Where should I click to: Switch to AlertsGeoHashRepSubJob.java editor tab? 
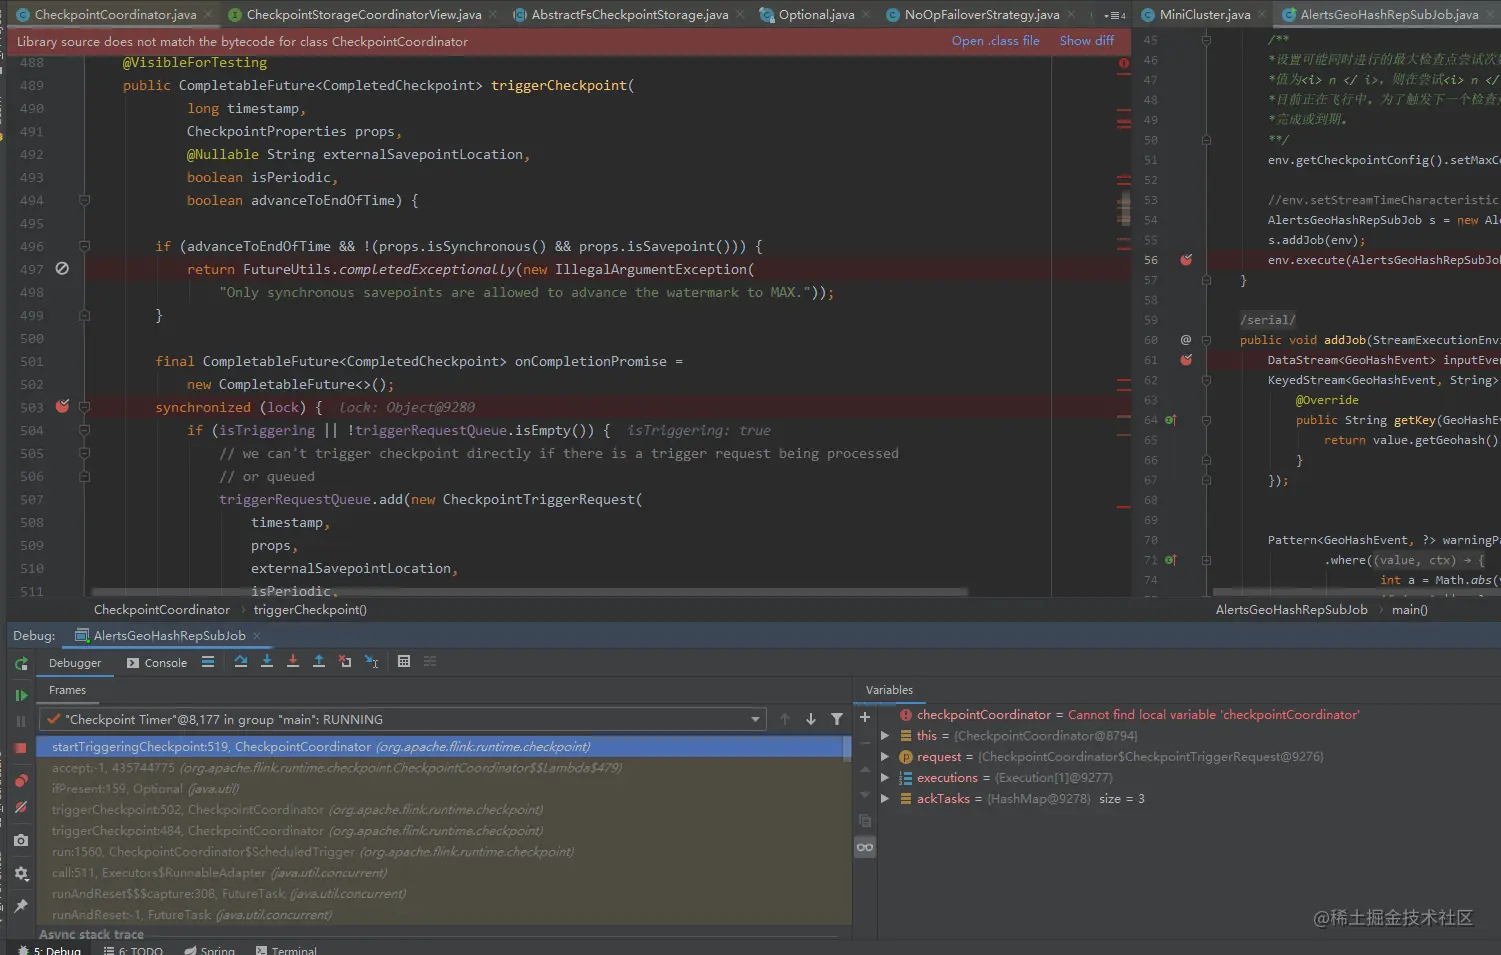1389,14
